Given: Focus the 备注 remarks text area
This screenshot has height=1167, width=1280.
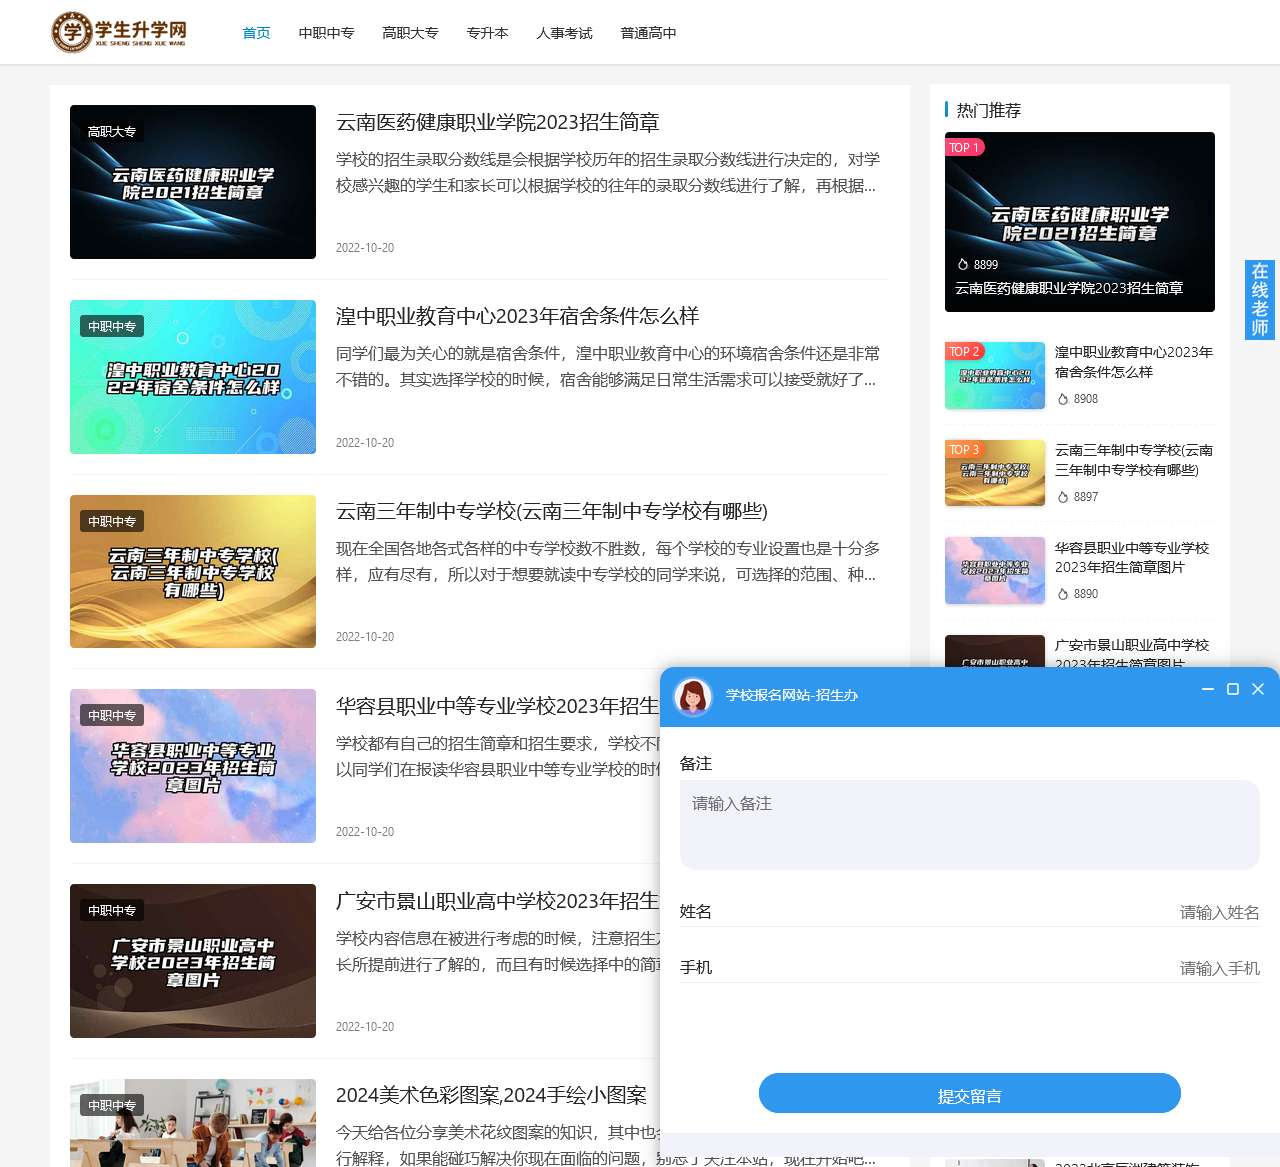Looking at the screenshot, I should click(x=969, y=825).
